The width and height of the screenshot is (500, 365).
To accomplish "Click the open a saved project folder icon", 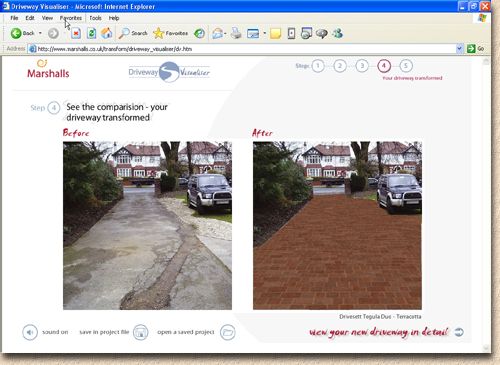I will pyautogui.click(x=228, y=332).
